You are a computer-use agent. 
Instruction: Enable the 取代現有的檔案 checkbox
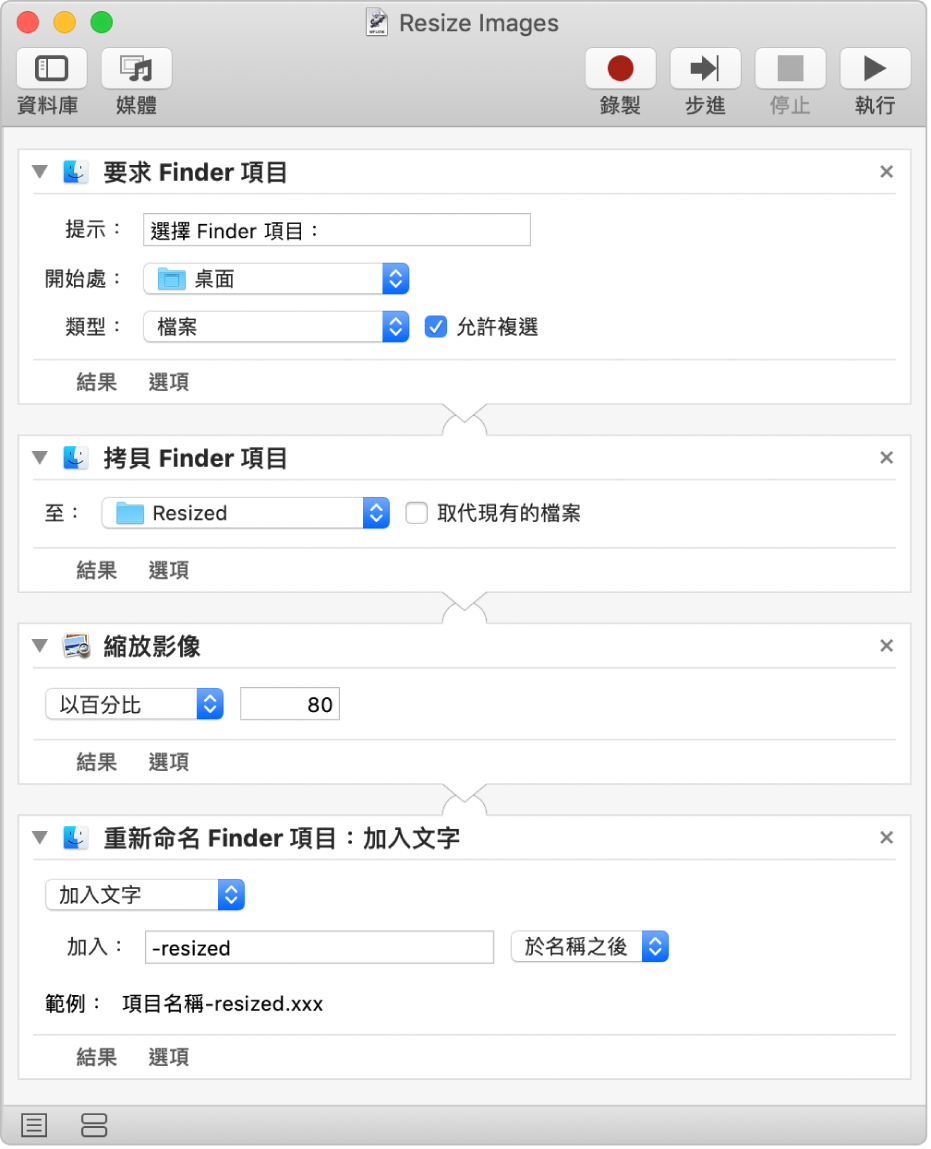(x=416, y=514)
